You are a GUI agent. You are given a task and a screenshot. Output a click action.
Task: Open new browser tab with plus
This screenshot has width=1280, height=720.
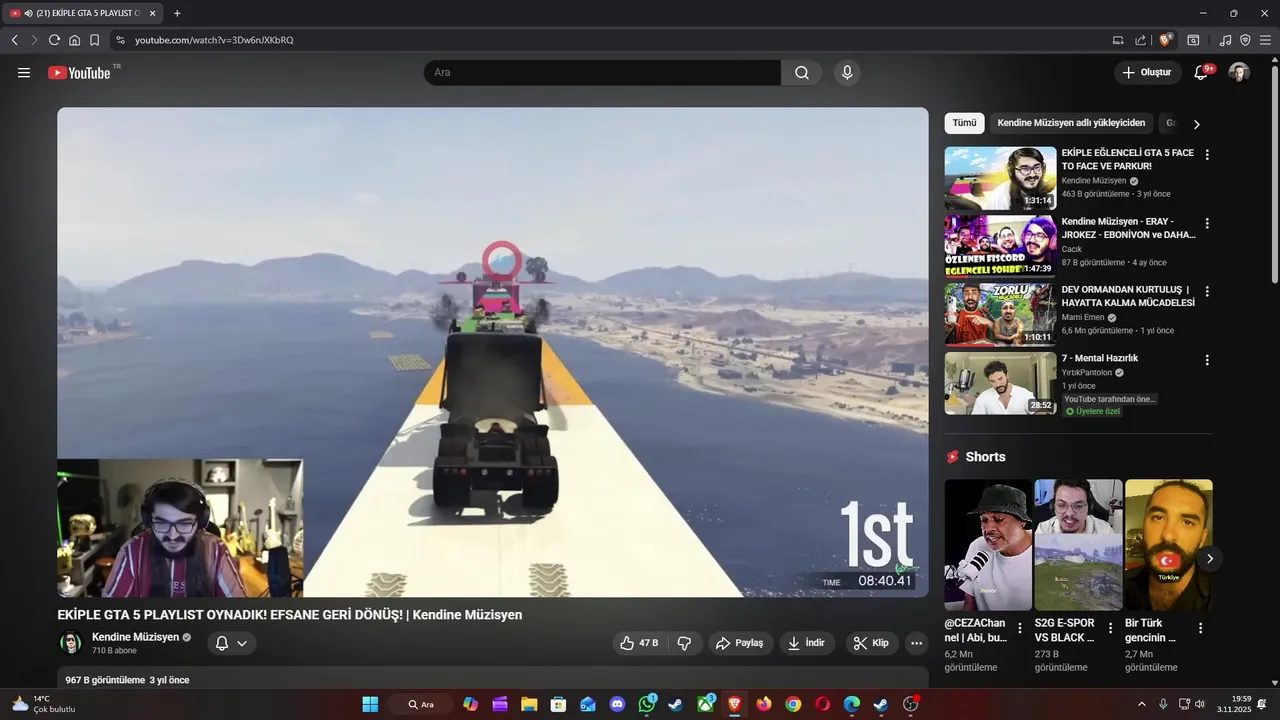pyautogui.click(x=177, y=13)
